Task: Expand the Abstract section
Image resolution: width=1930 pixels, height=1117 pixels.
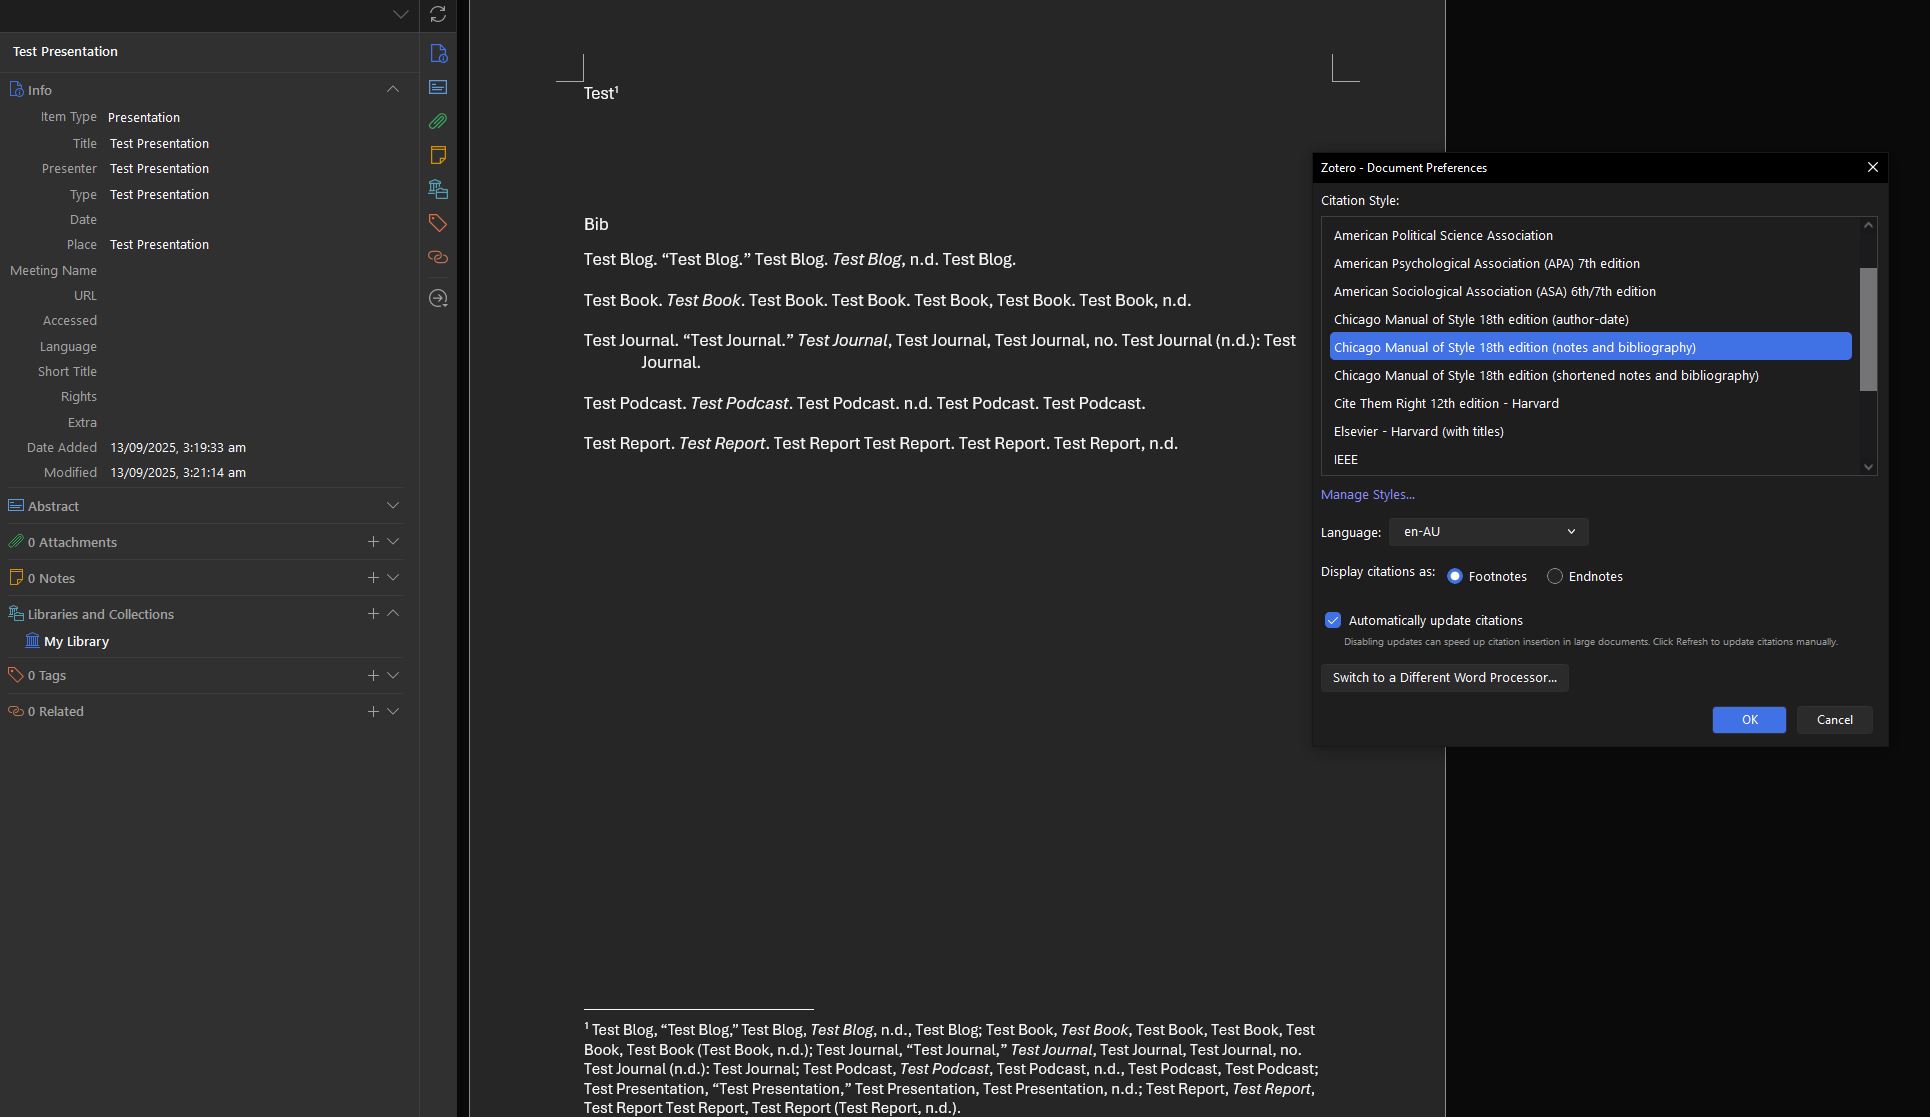Action: coord(393,506)
